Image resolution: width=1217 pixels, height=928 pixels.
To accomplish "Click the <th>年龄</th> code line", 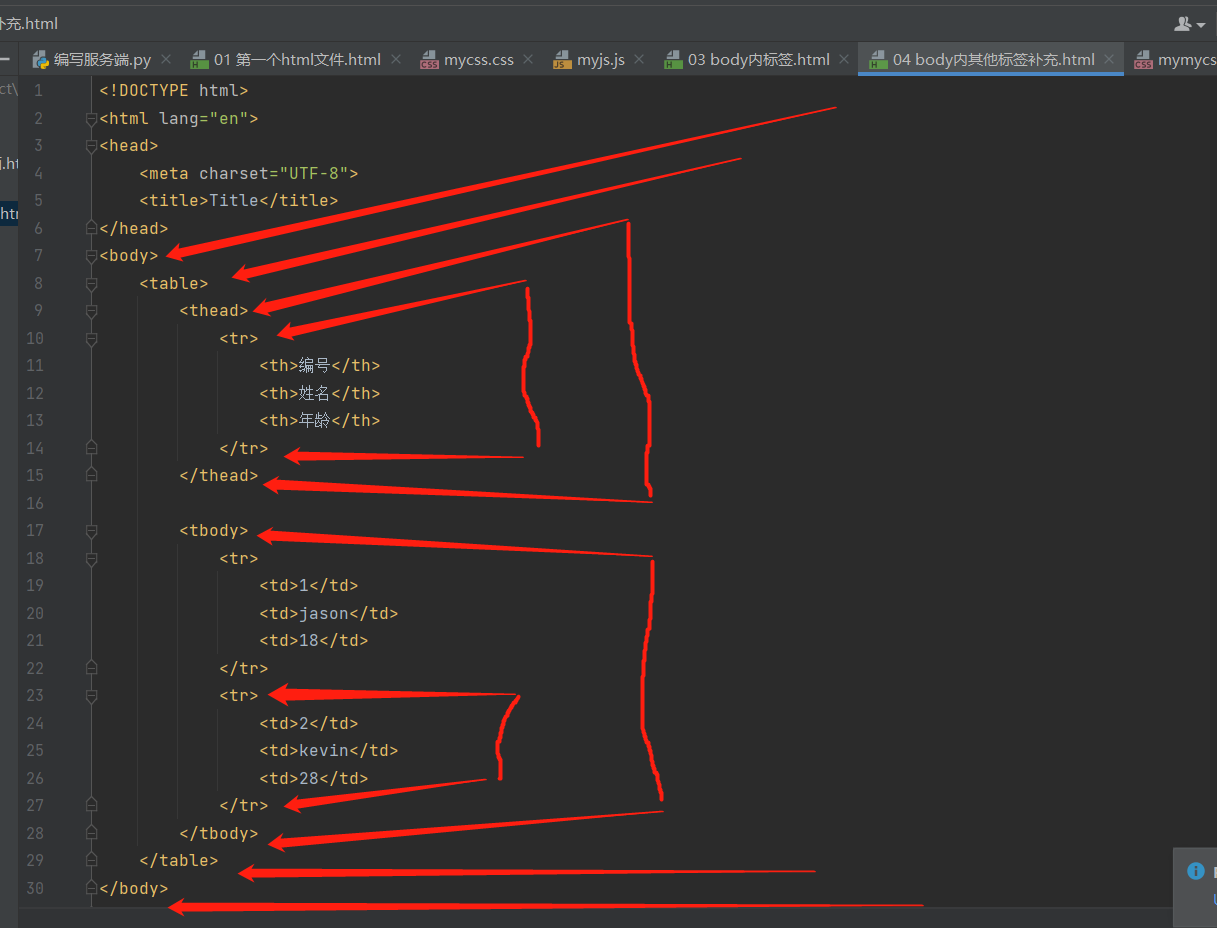I will [x=320, y=421].
